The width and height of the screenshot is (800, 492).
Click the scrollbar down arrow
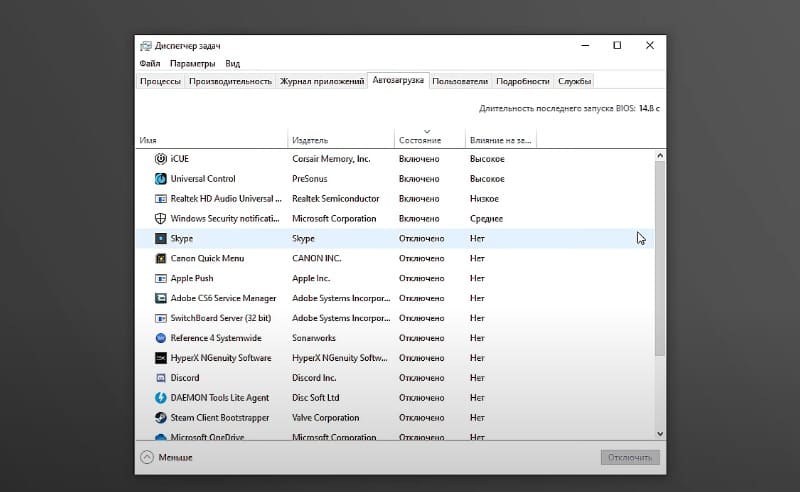click(x=659, y=433)
